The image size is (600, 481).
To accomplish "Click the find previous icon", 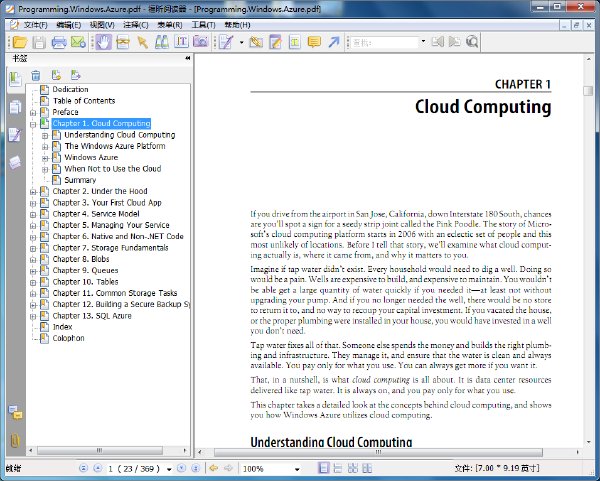I will coord(438,42).
